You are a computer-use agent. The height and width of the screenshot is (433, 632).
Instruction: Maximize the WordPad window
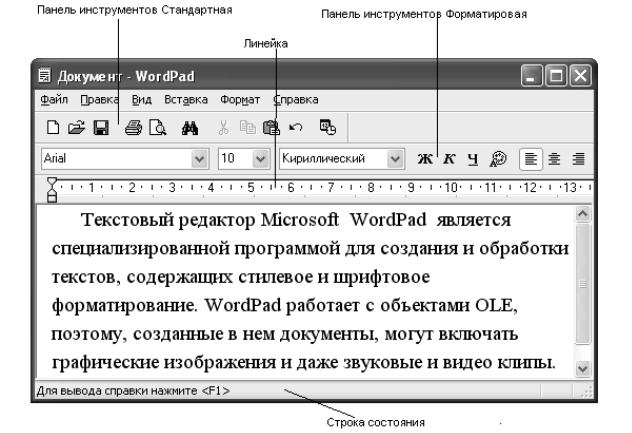click(556, 75)
